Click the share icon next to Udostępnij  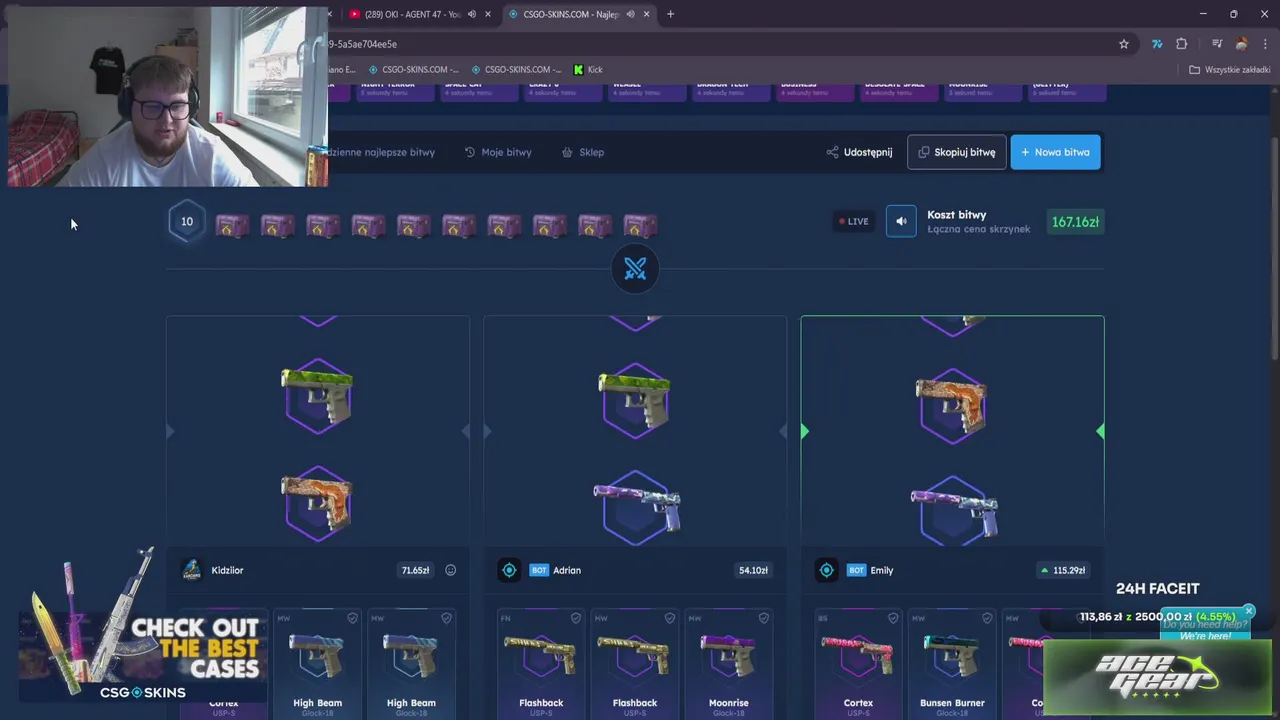click(x=832, y=152)
